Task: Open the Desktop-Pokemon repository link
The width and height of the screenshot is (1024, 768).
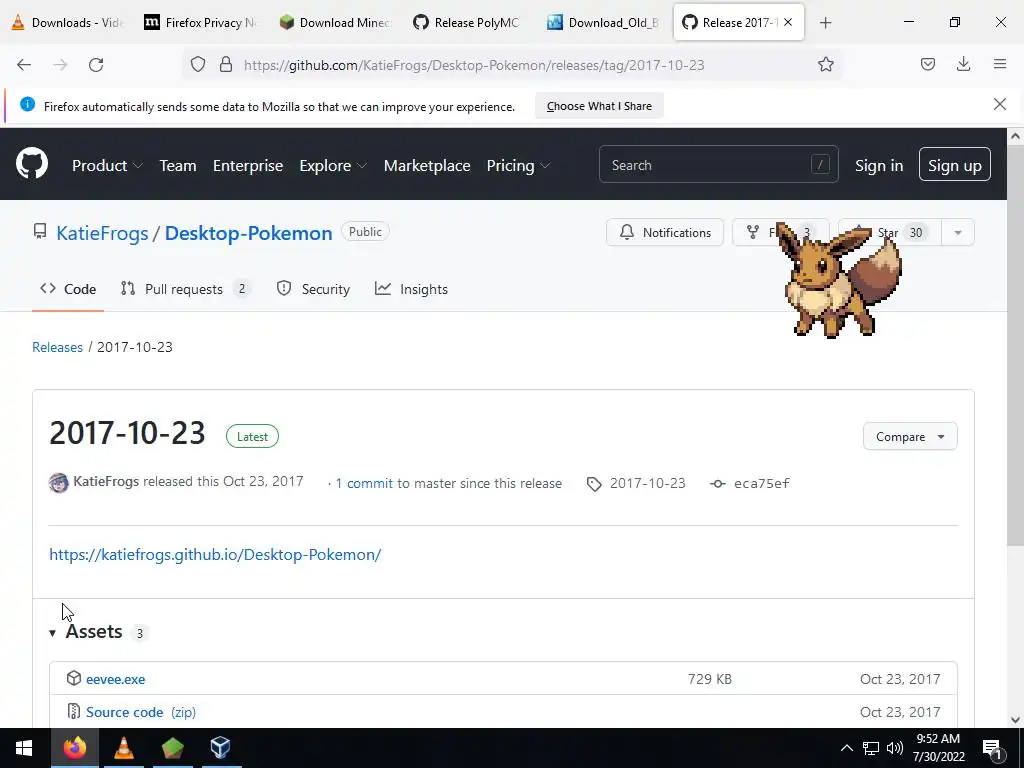Action: [248, 233]
